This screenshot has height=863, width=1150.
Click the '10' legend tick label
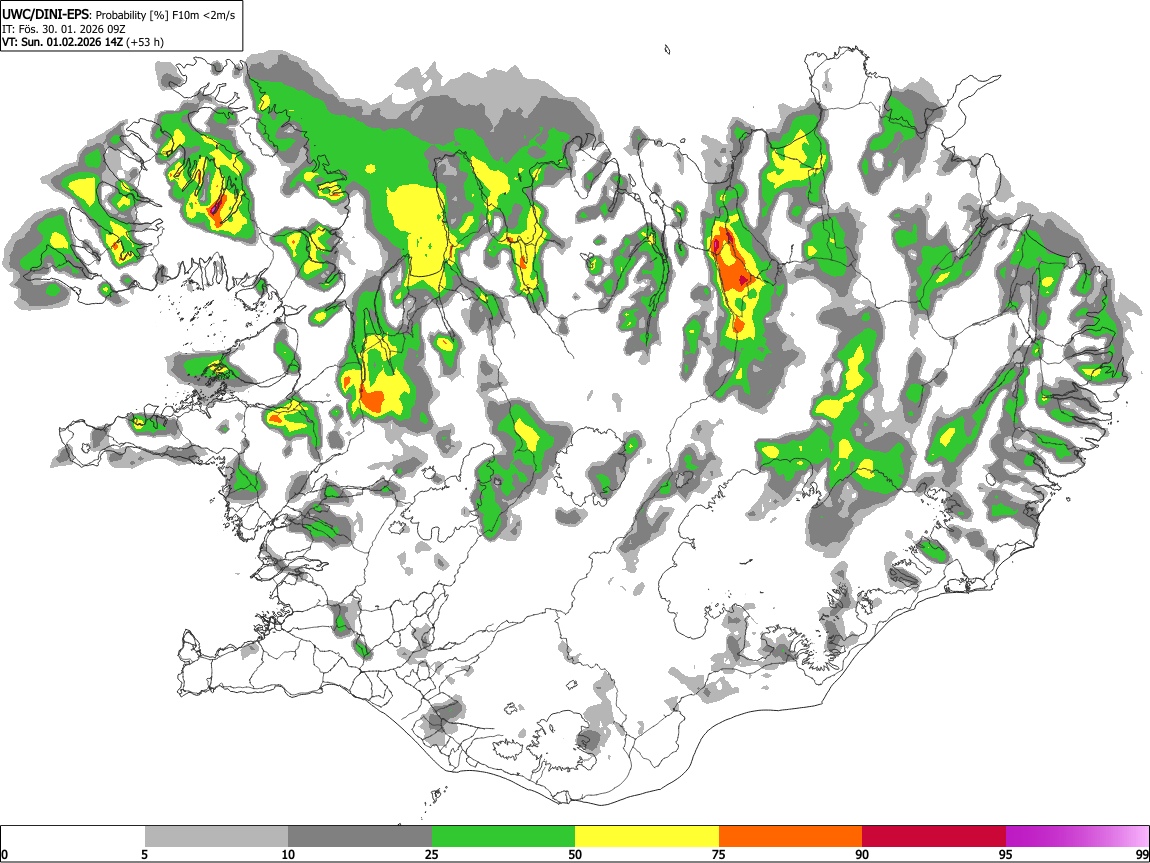click(x=288, y=854)
